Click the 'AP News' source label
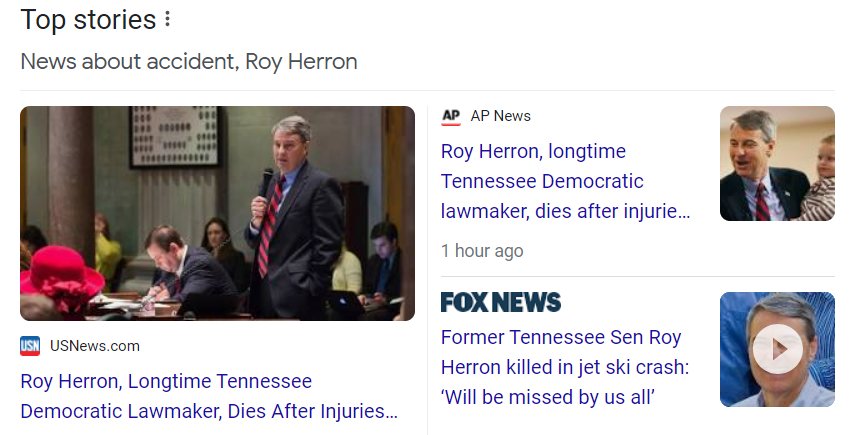857x435 pixels. 500,116
